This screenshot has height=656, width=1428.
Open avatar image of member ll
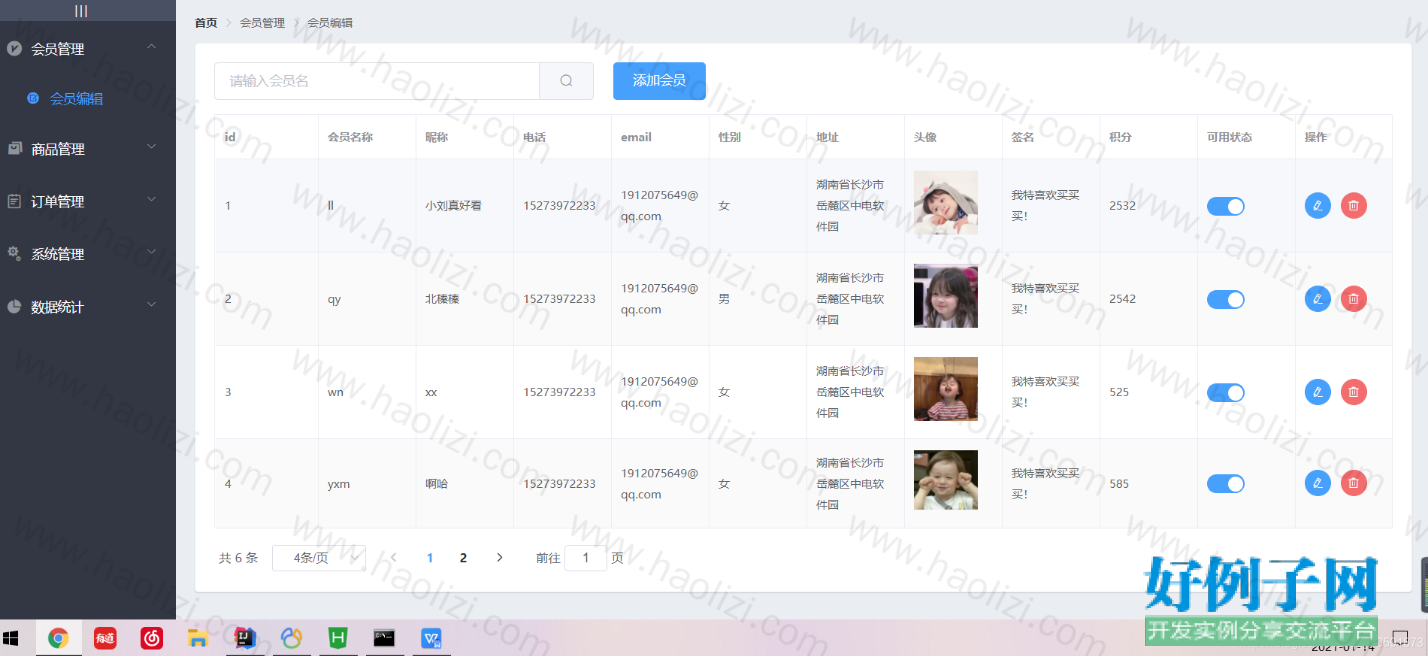click(946, 203)
